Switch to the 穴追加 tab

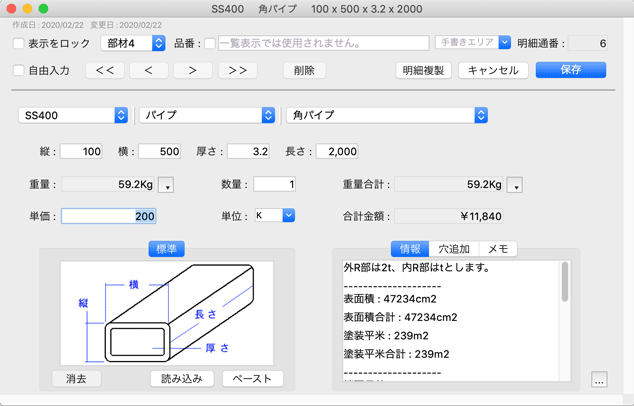[453, 249]
